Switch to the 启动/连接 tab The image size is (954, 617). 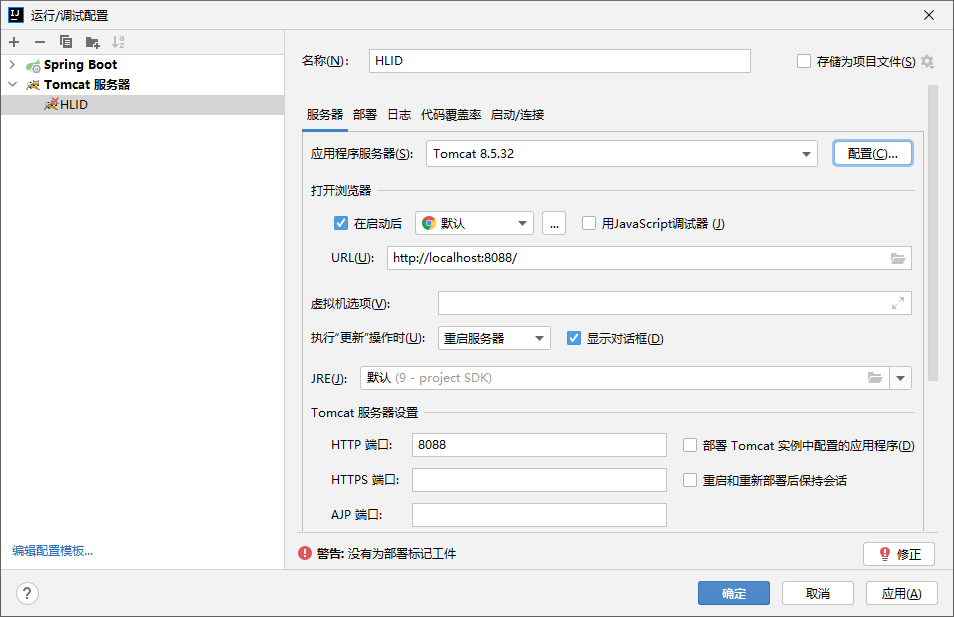click(517, 115)
